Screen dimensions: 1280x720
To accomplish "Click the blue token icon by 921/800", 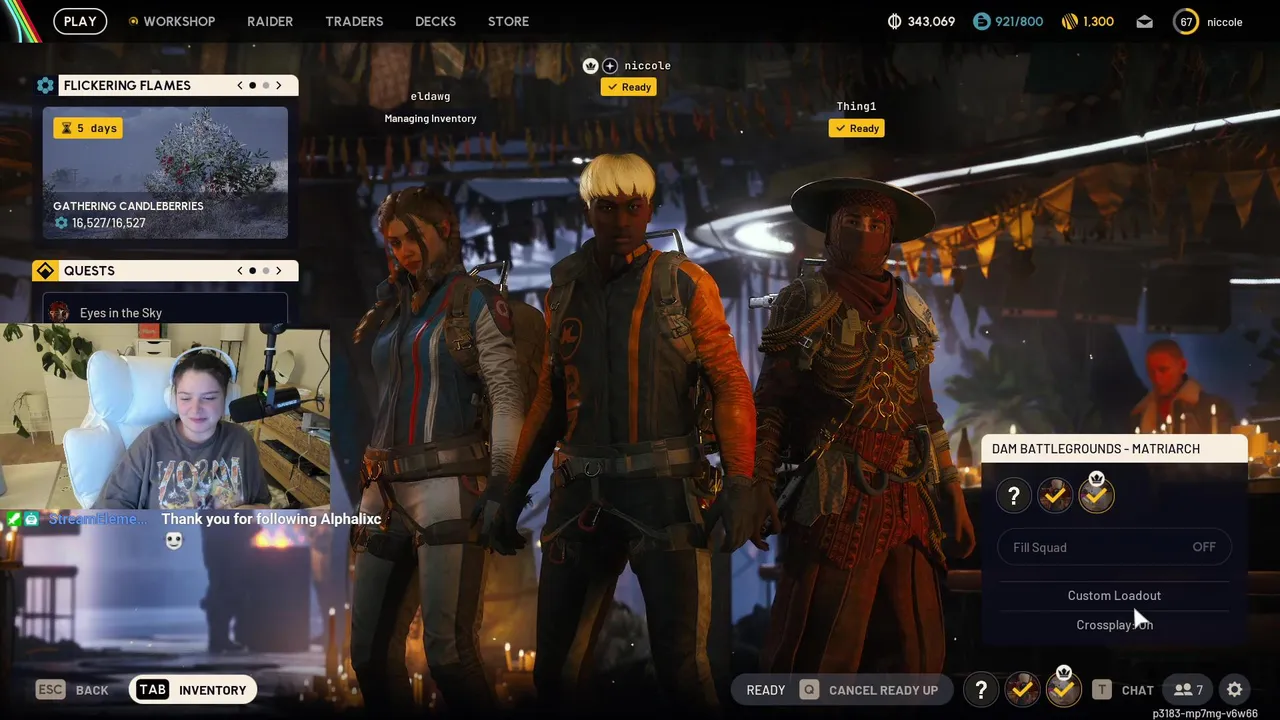I will [x=980, y=21].
